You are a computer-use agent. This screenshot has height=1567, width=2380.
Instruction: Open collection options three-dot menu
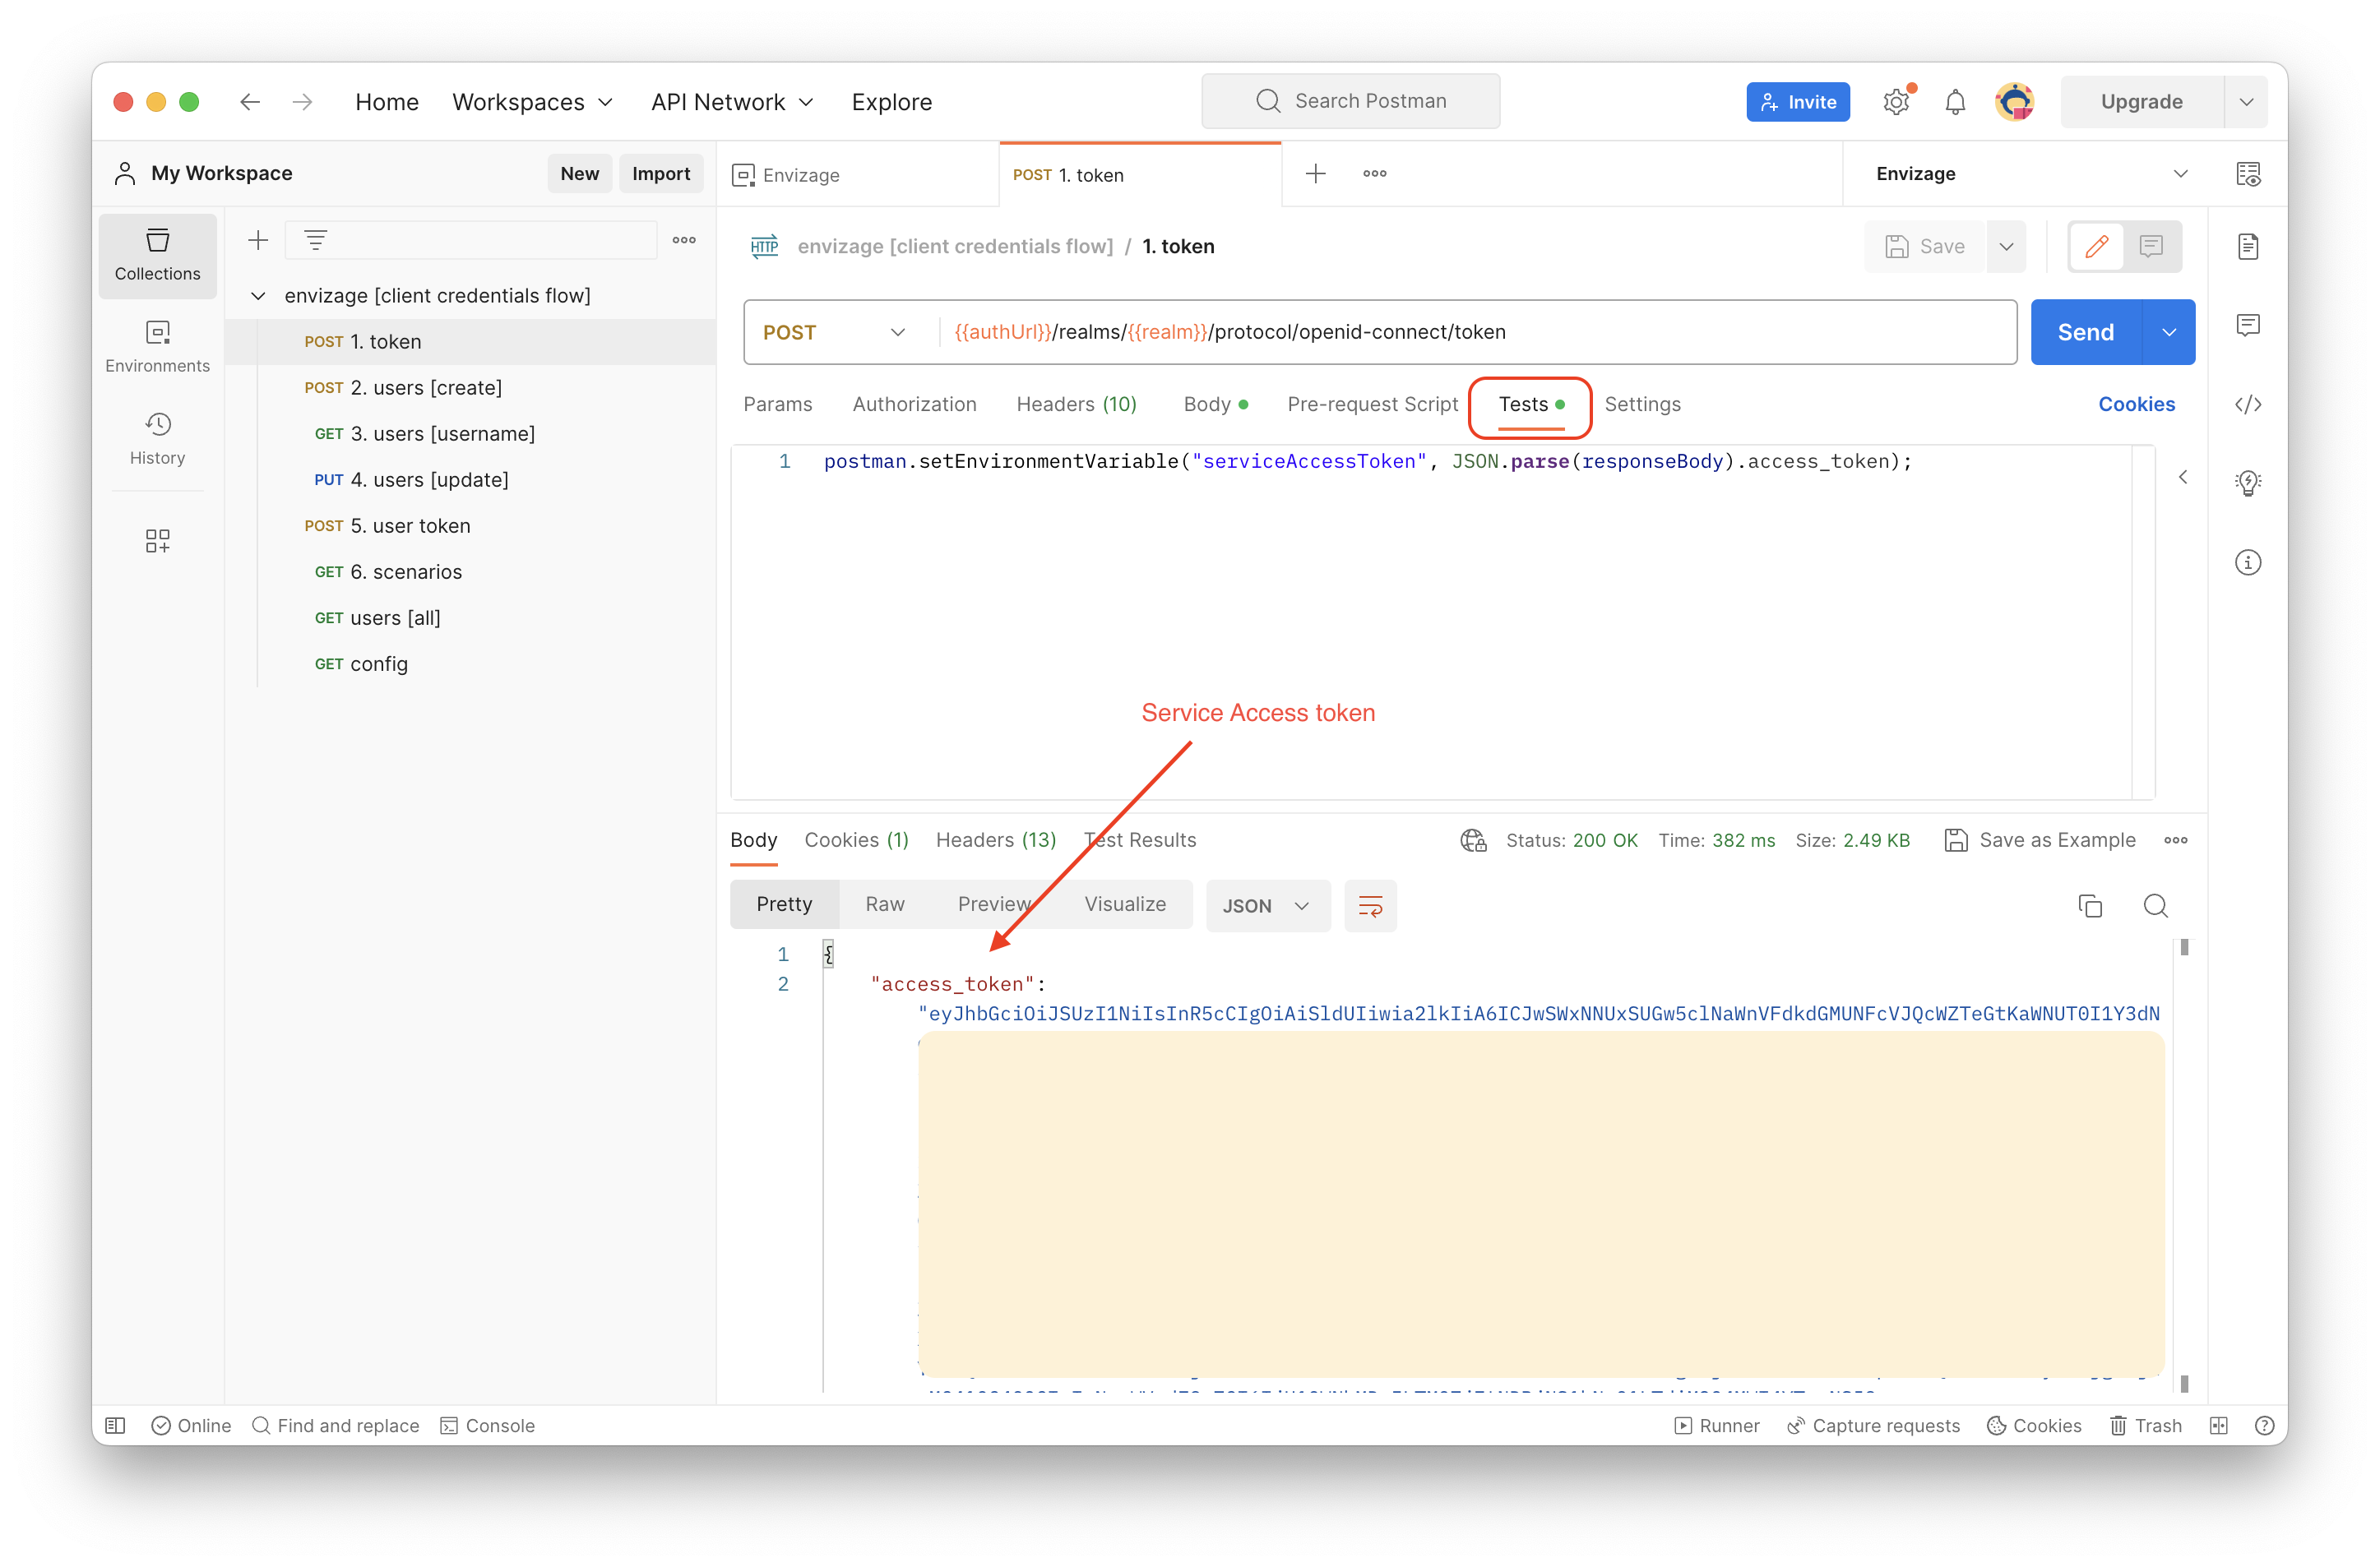pos(684,240)
